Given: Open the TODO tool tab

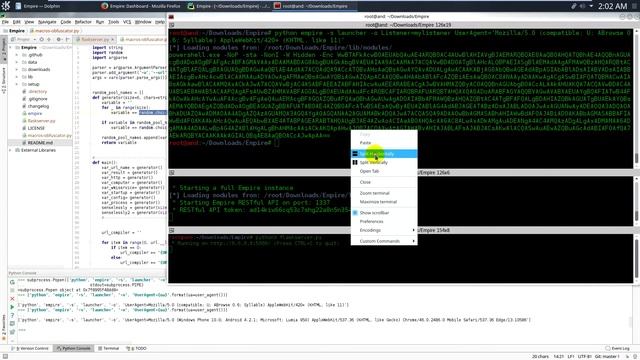Looking at the screenshot, I should (x=137, y=349).
